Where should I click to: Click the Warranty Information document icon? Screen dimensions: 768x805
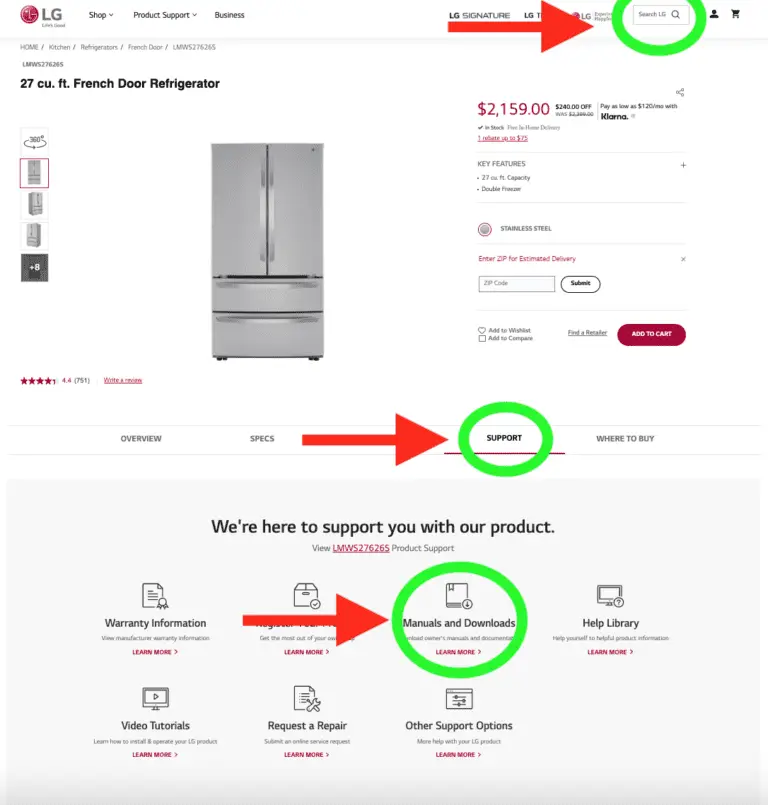[x=155, y=595]
